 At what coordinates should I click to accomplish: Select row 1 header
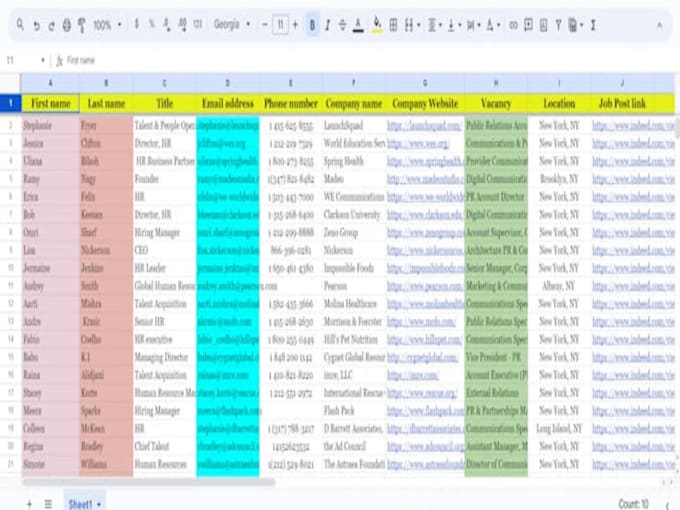(10, 103)
